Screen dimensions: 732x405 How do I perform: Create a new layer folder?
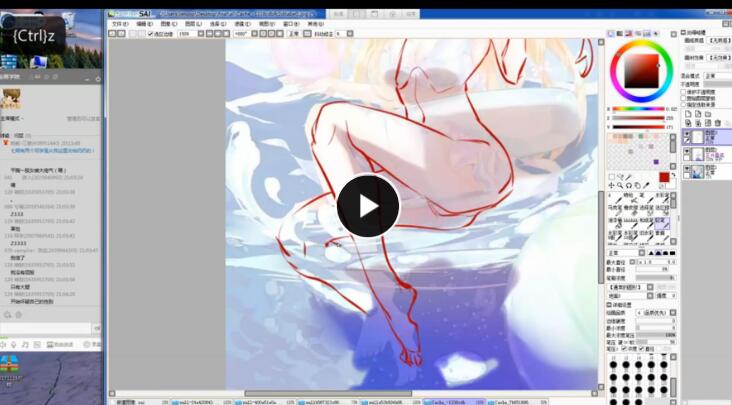click(708, 114)
